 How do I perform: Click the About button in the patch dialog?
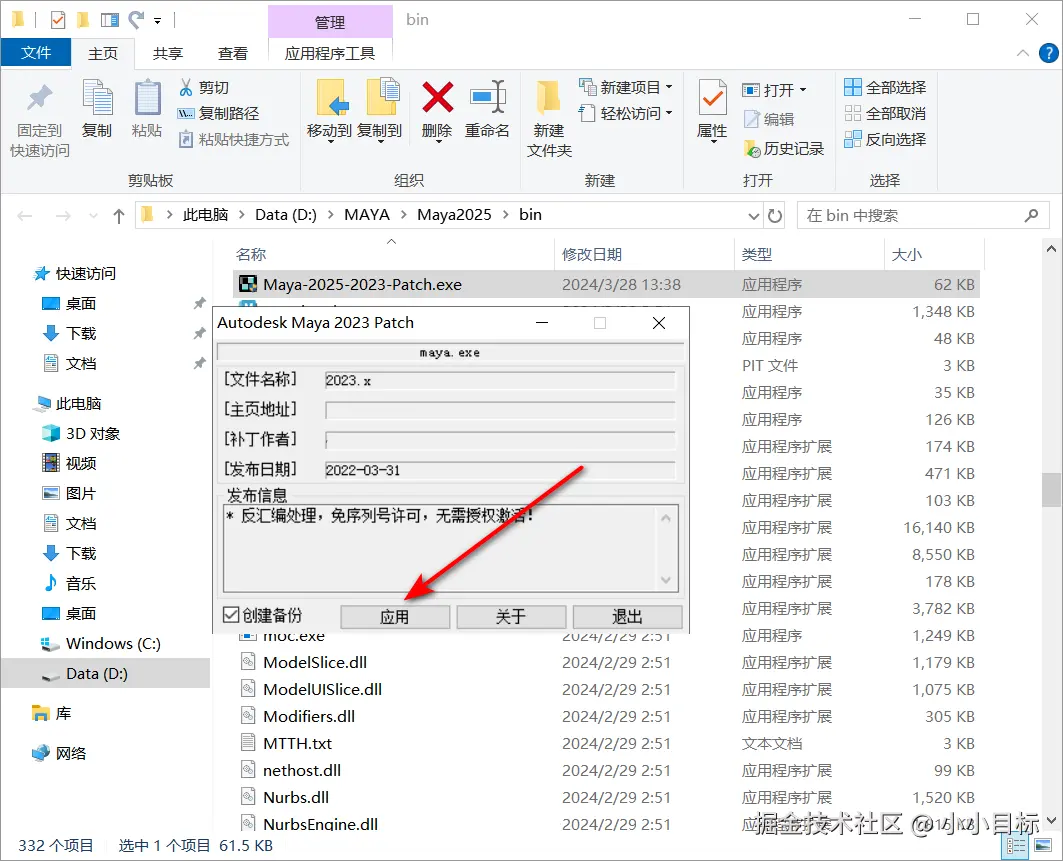[511, 616]
